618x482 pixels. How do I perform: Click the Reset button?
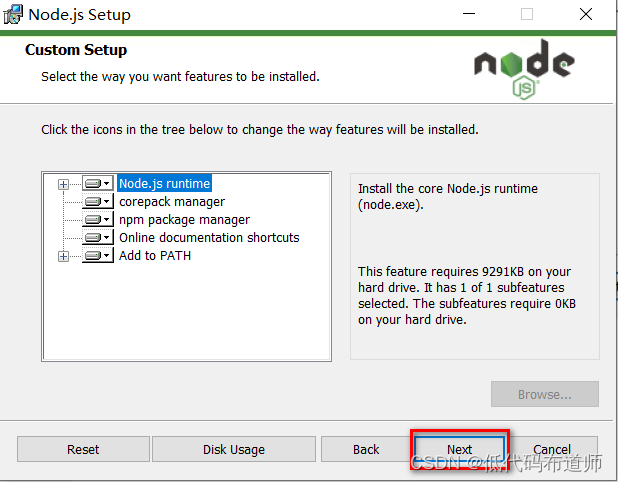click(x=83, y=449)
